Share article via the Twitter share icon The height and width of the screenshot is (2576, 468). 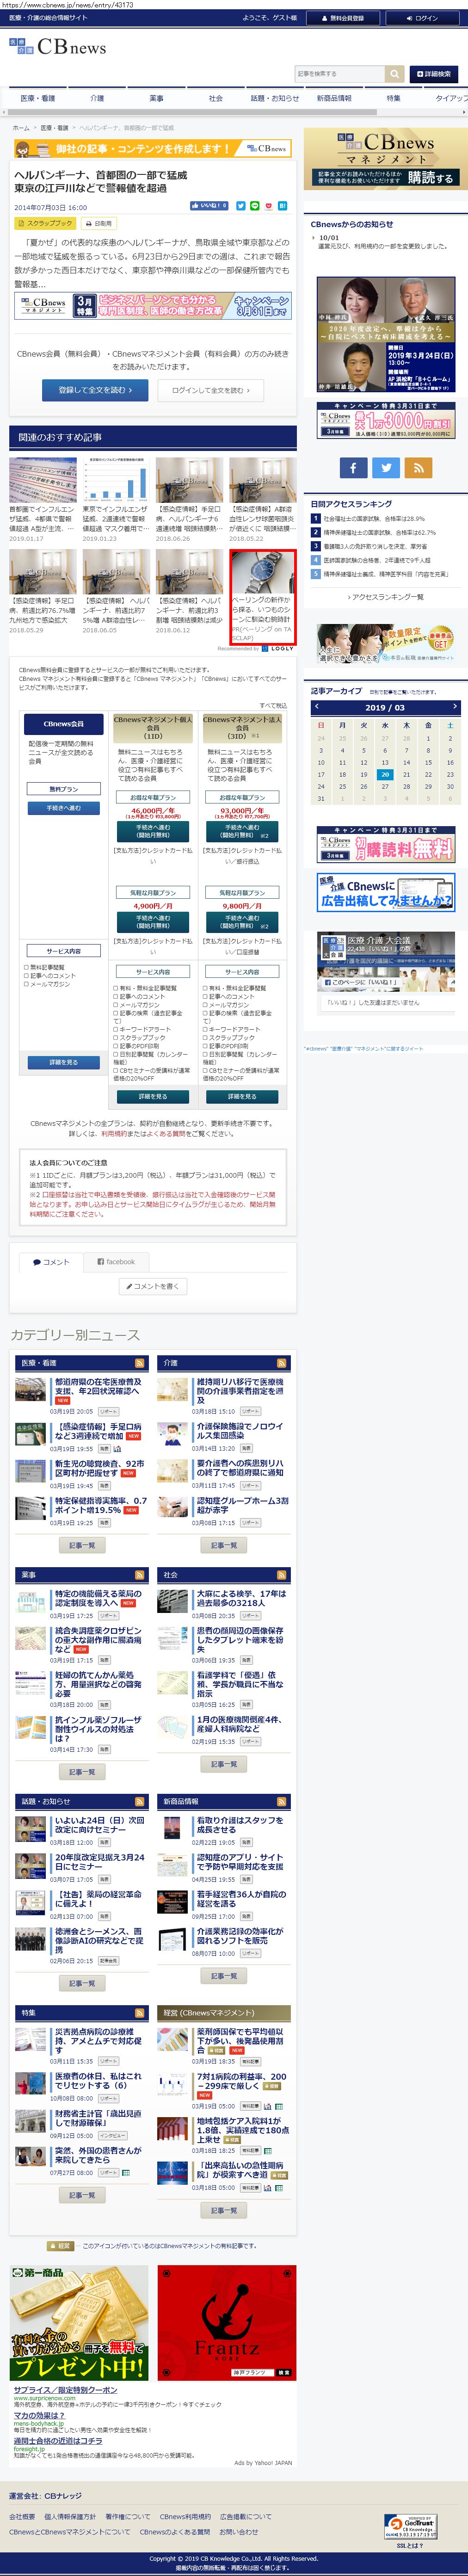(x=240, y=206)
